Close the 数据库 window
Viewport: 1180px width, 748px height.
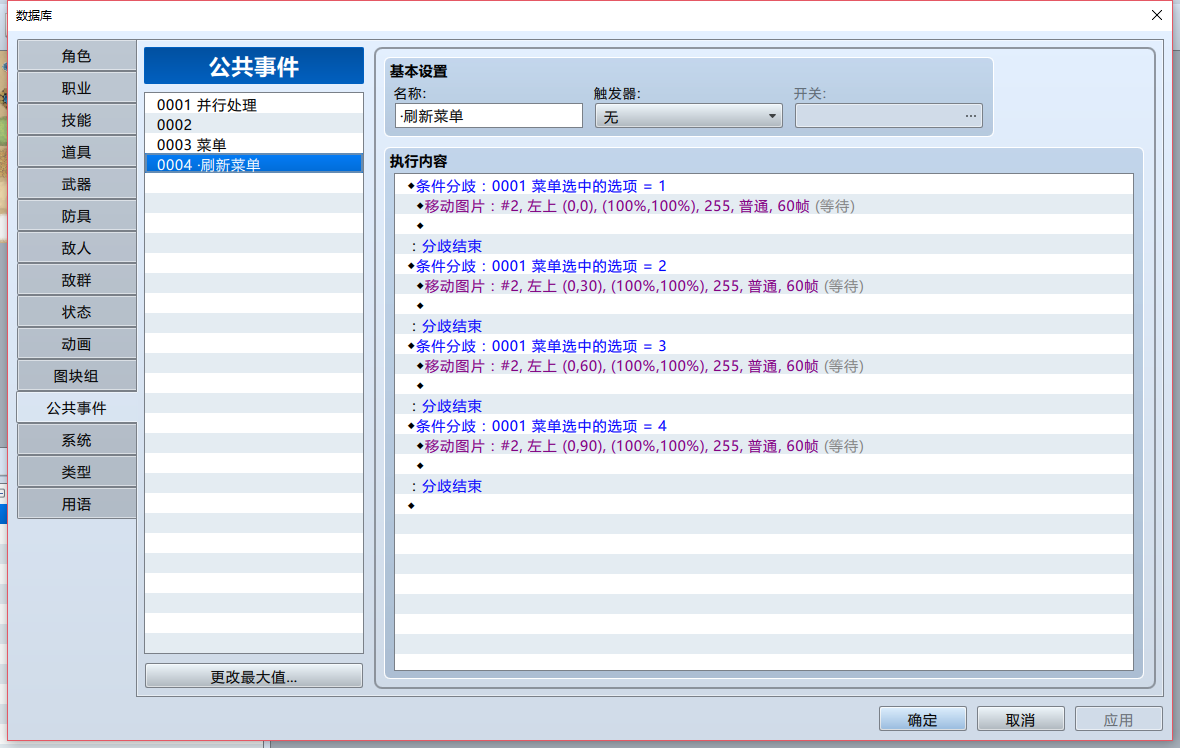point(1157,15)
